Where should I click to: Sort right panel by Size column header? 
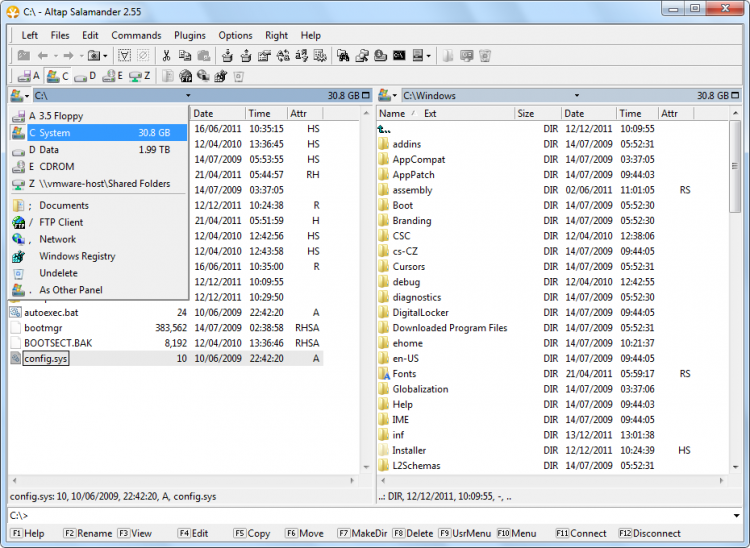click(538, 114)
